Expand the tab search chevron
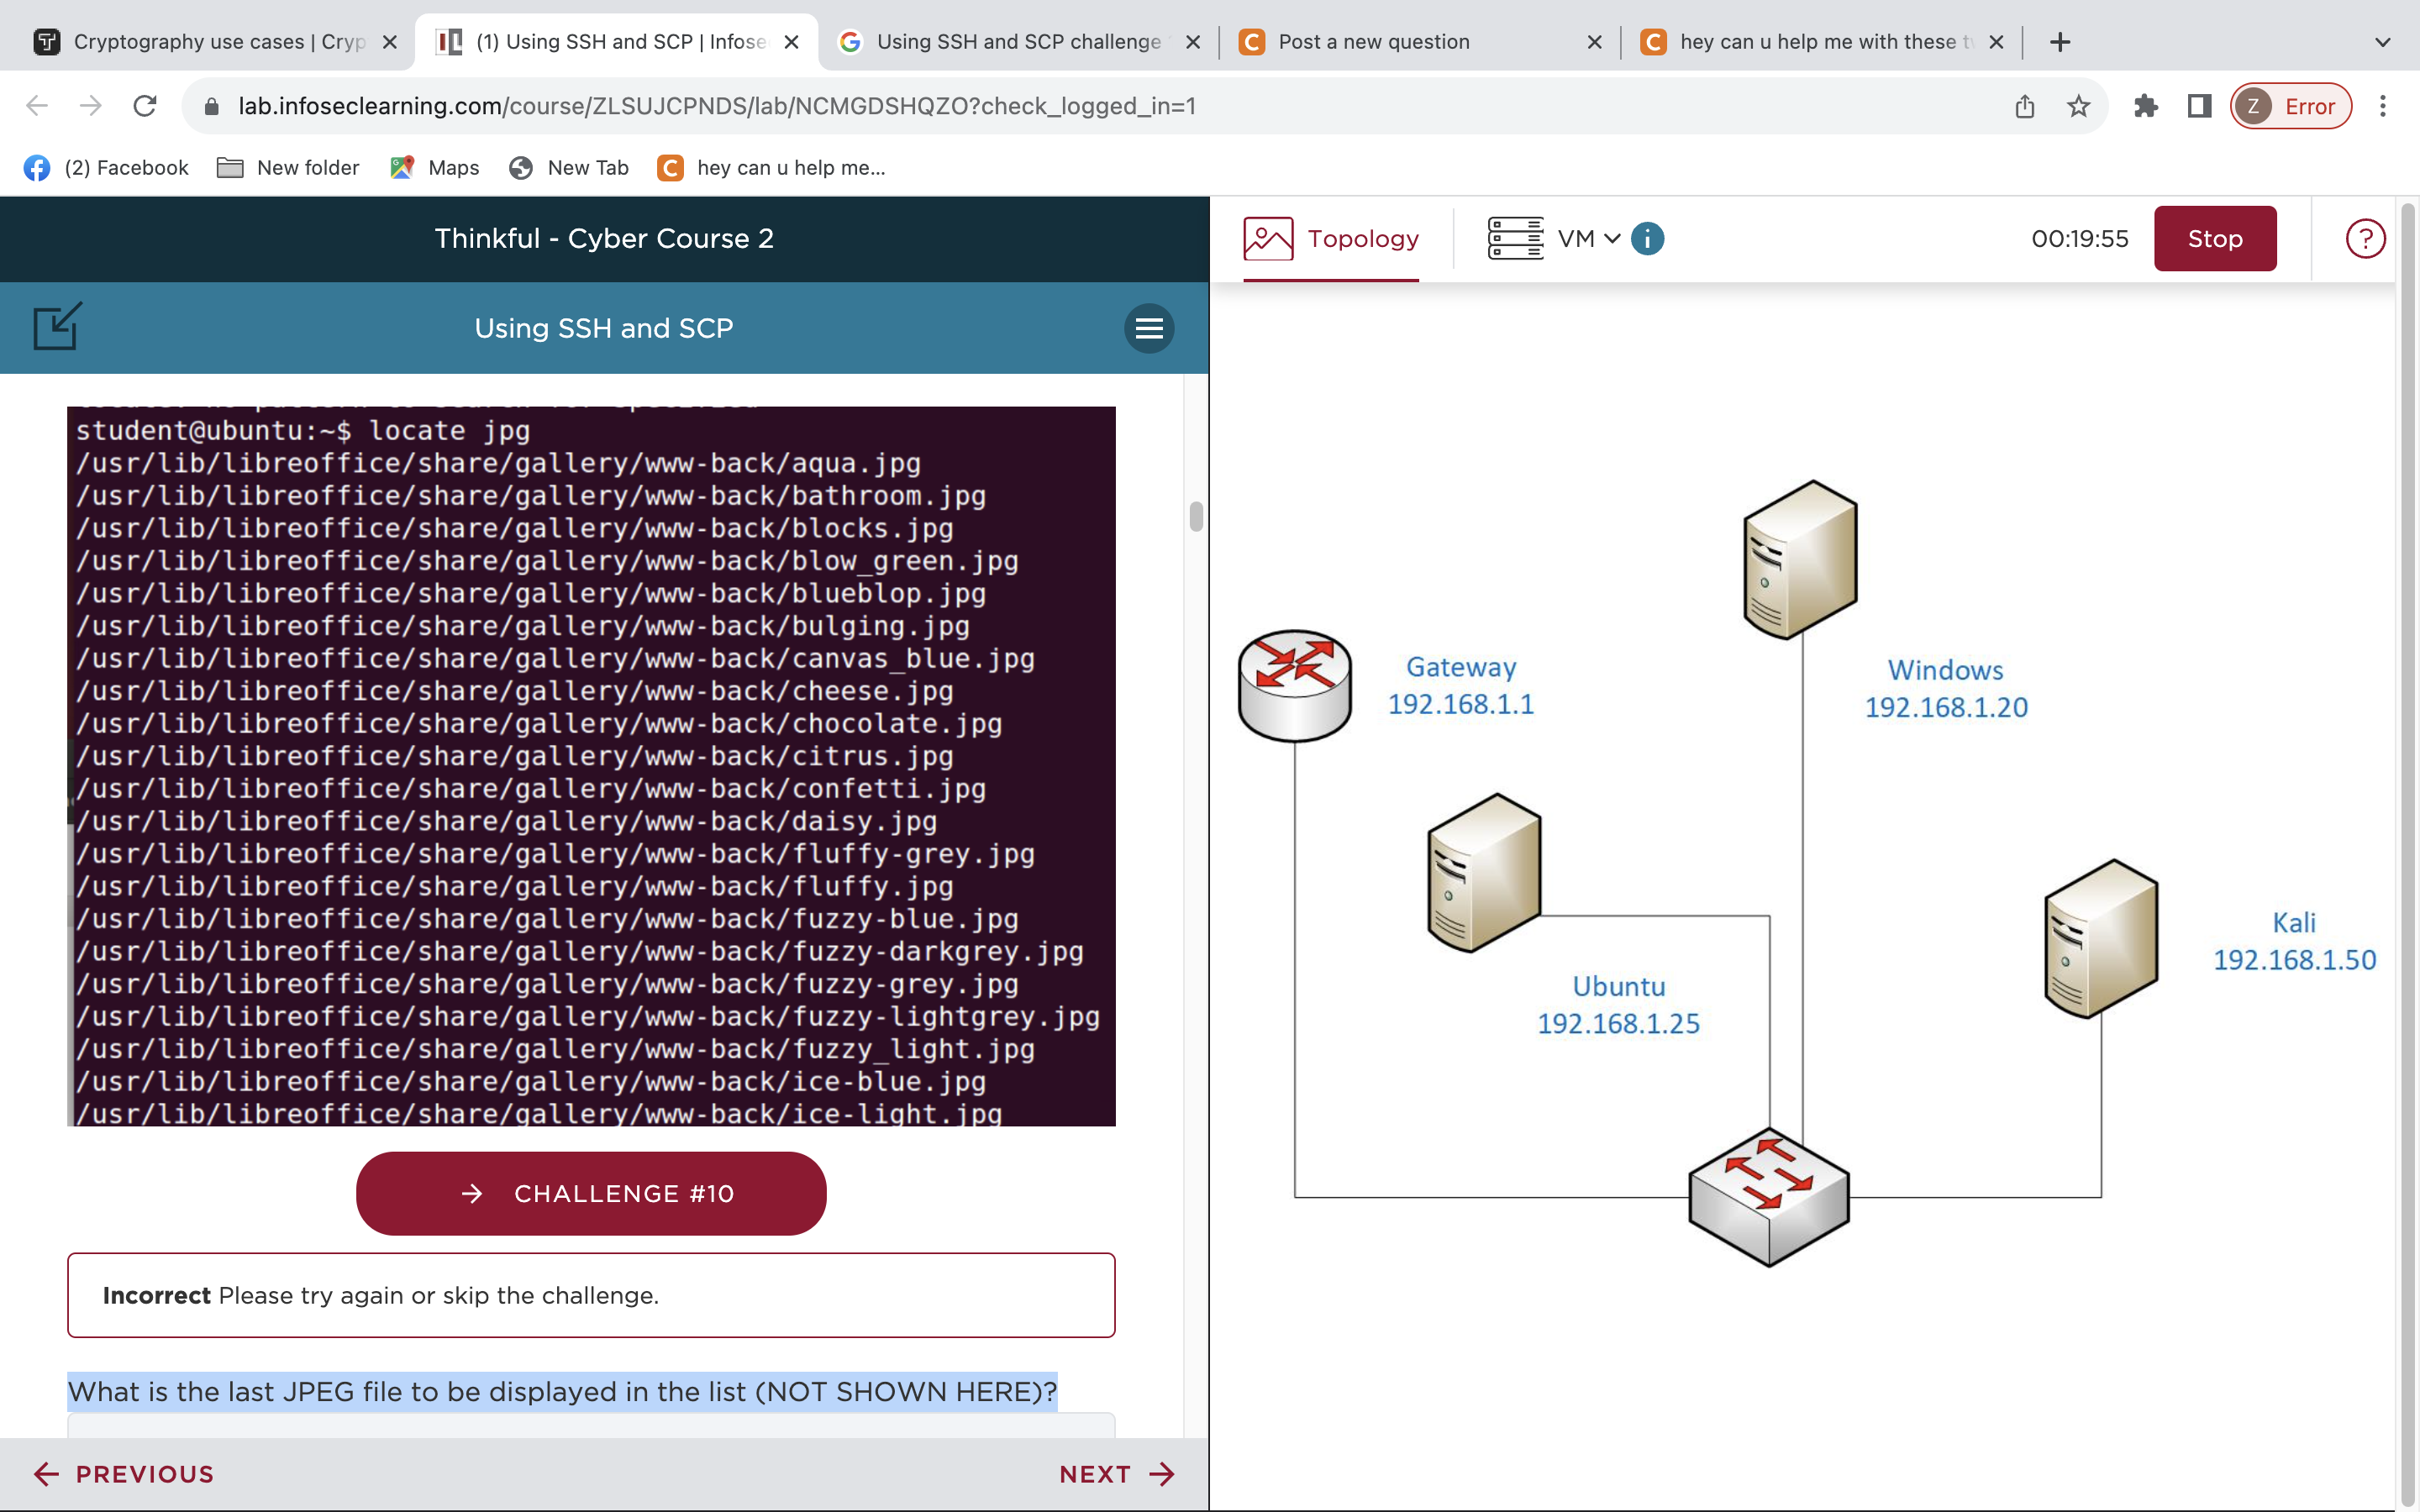 (x=2382, y=42)
